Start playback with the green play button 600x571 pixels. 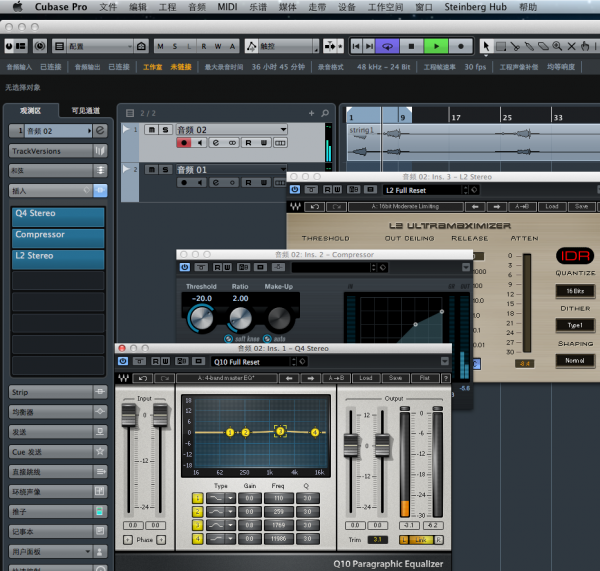click(436, 46)
